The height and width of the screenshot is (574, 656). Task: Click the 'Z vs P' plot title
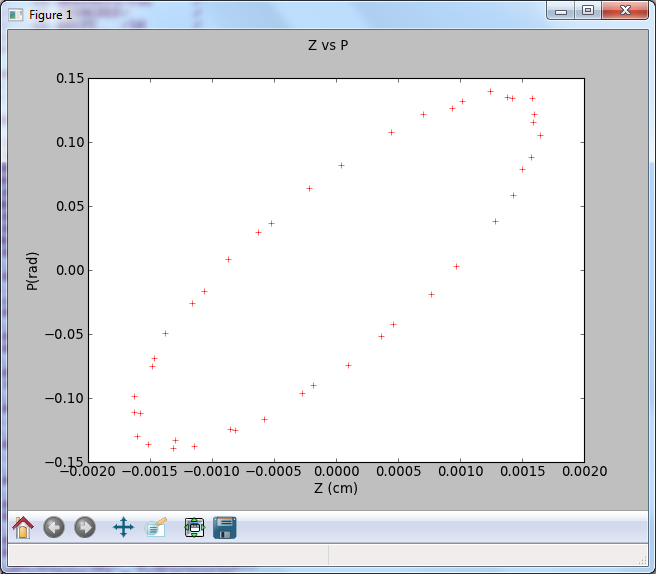click(330, 46)
